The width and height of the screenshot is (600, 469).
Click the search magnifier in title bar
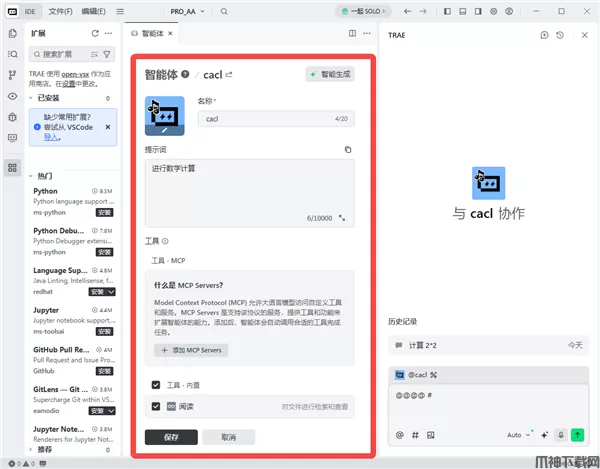click(224, 11)
